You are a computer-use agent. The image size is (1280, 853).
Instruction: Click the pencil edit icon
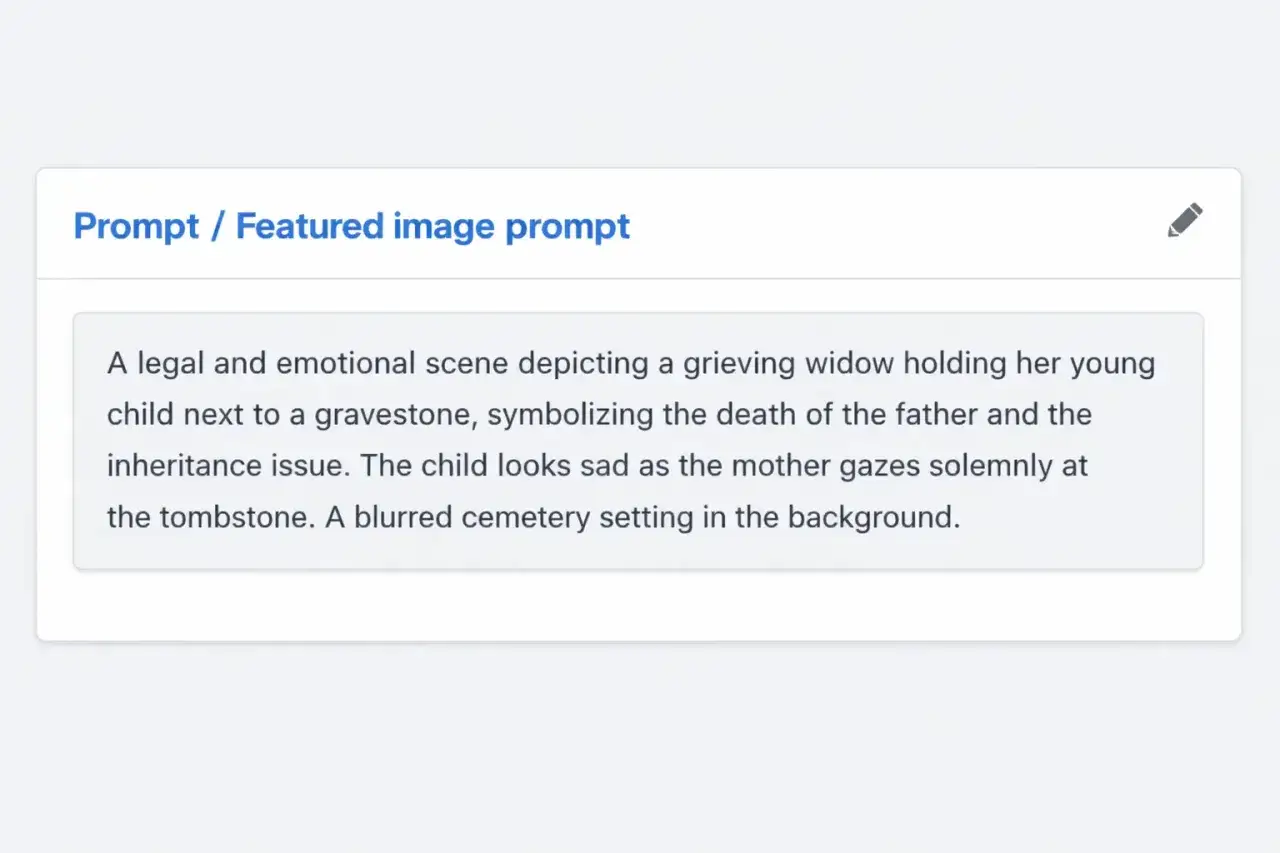pyautogui.click(x=1185, y=220)
